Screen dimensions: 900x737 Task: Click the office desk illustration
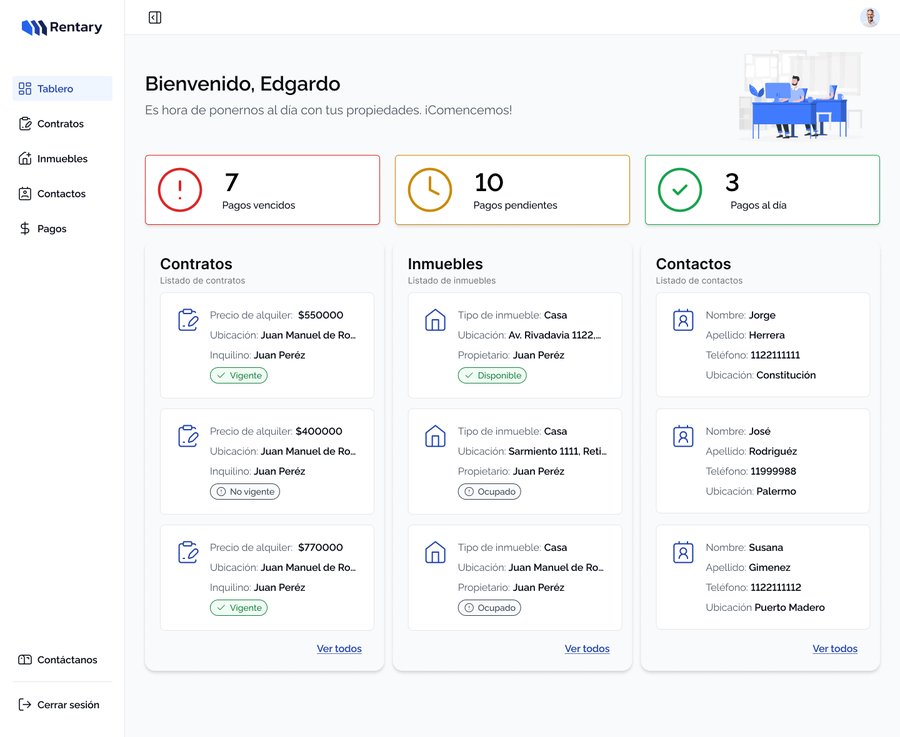pos(801,96)
